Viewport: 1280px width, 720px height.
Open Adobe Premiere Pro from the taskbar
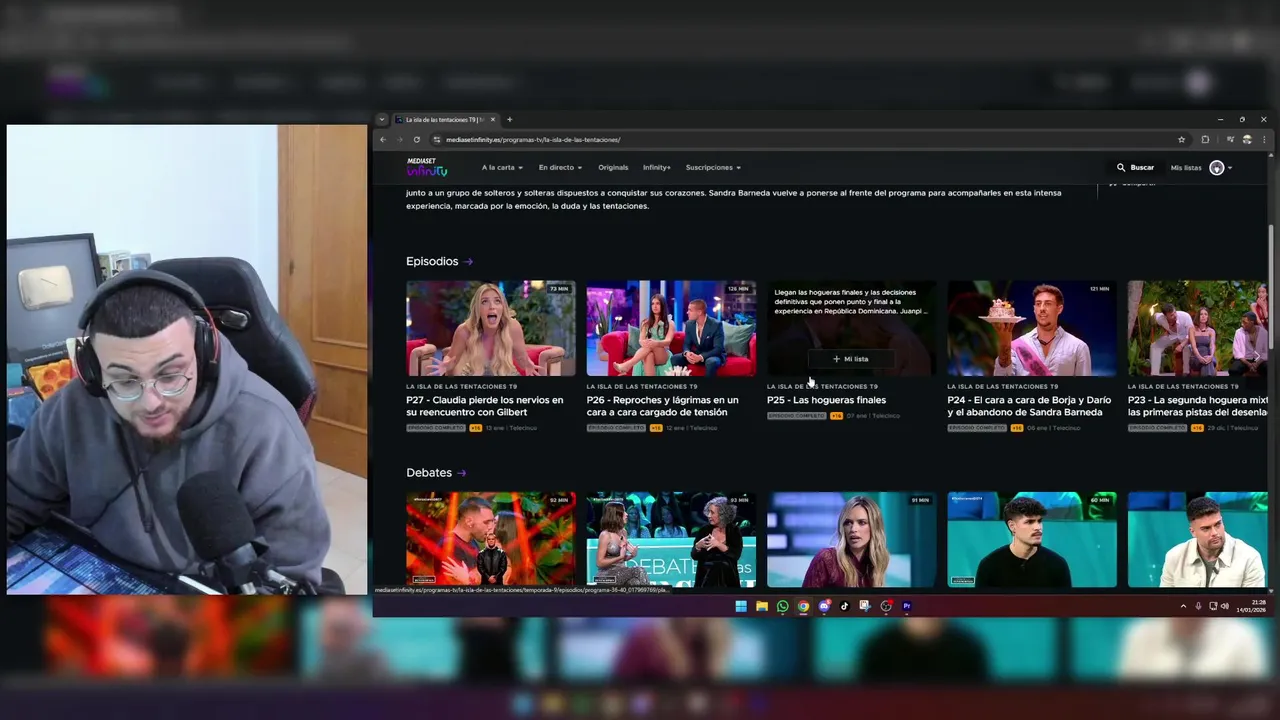coord(907,606)
